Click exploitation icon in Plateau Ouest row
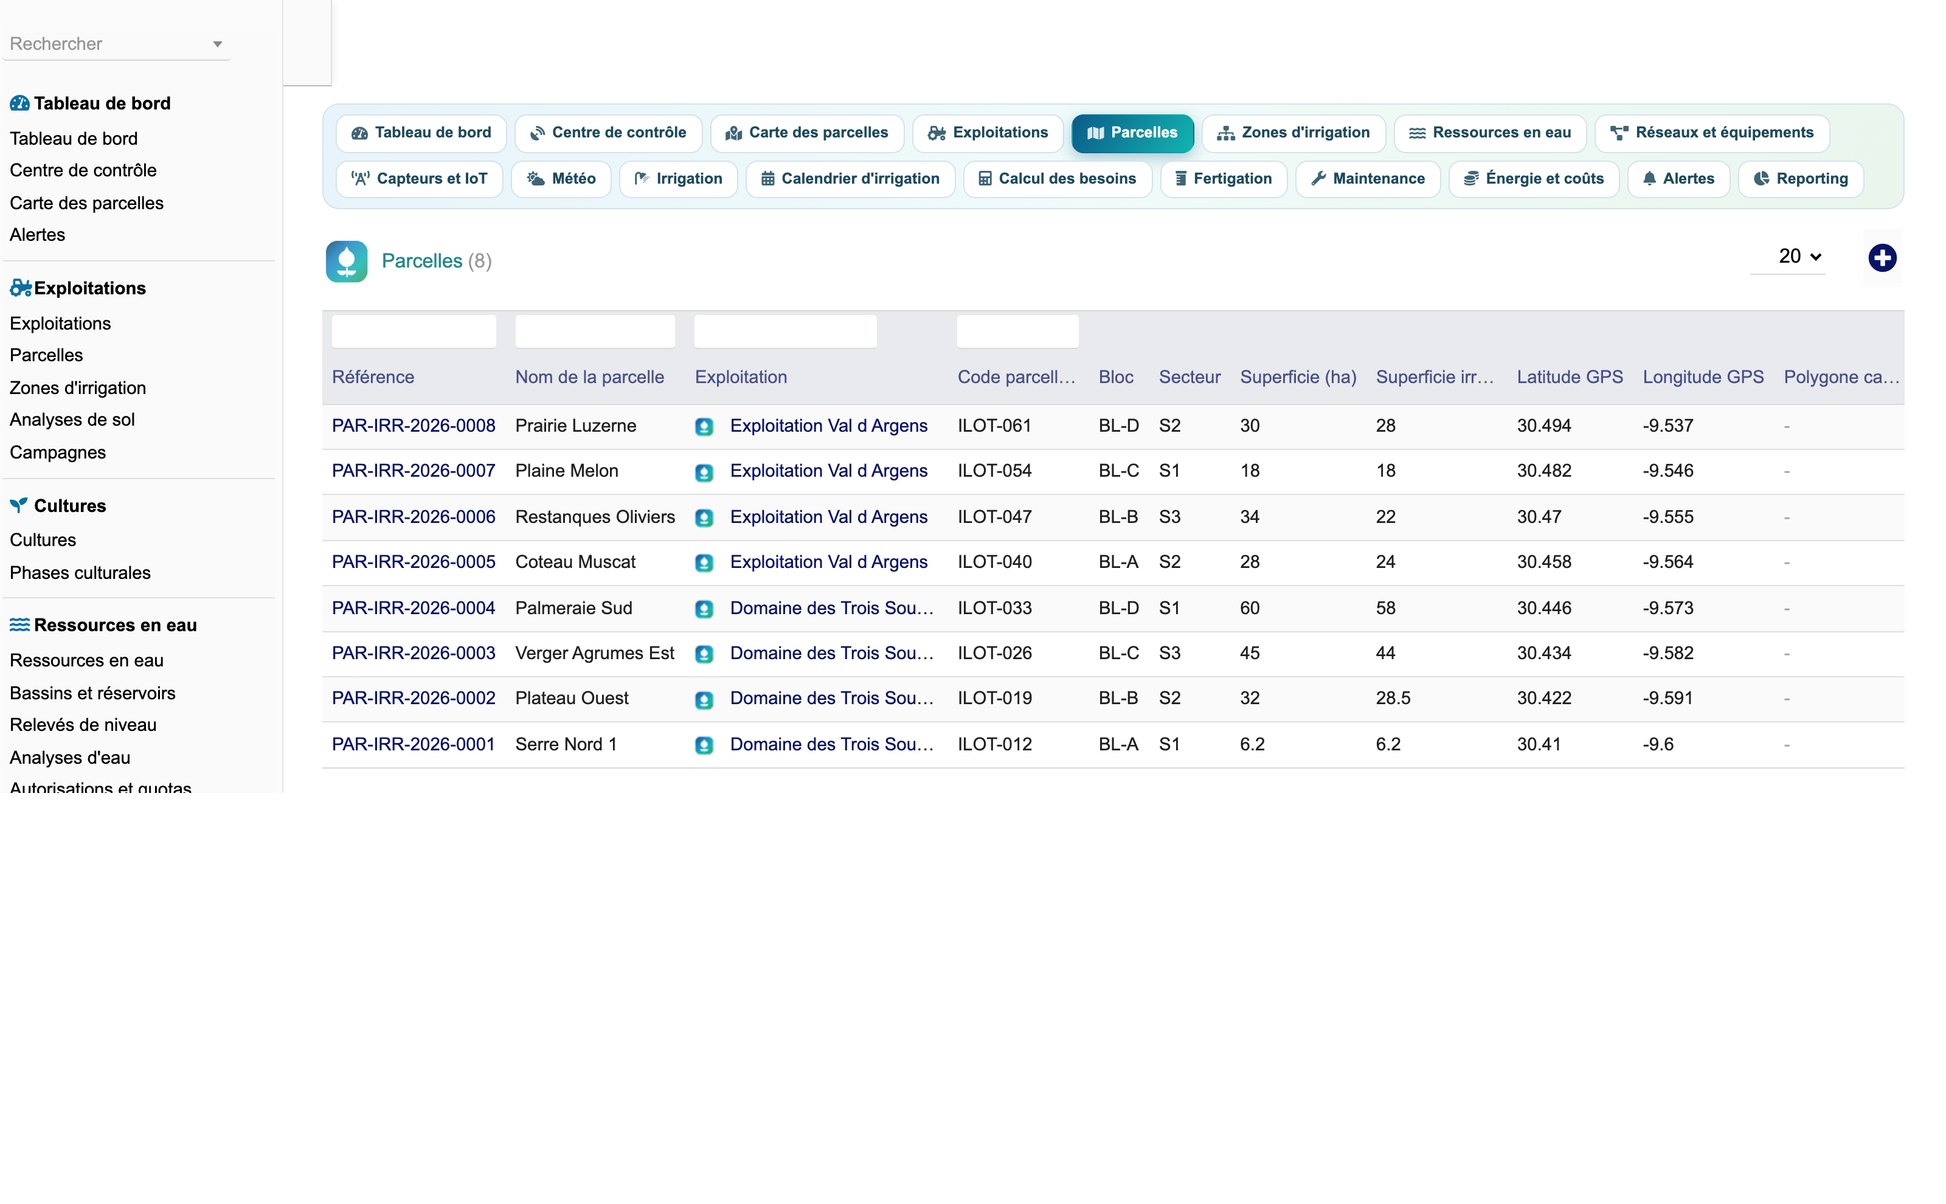 pyautogui.click(x=704, y=700)
